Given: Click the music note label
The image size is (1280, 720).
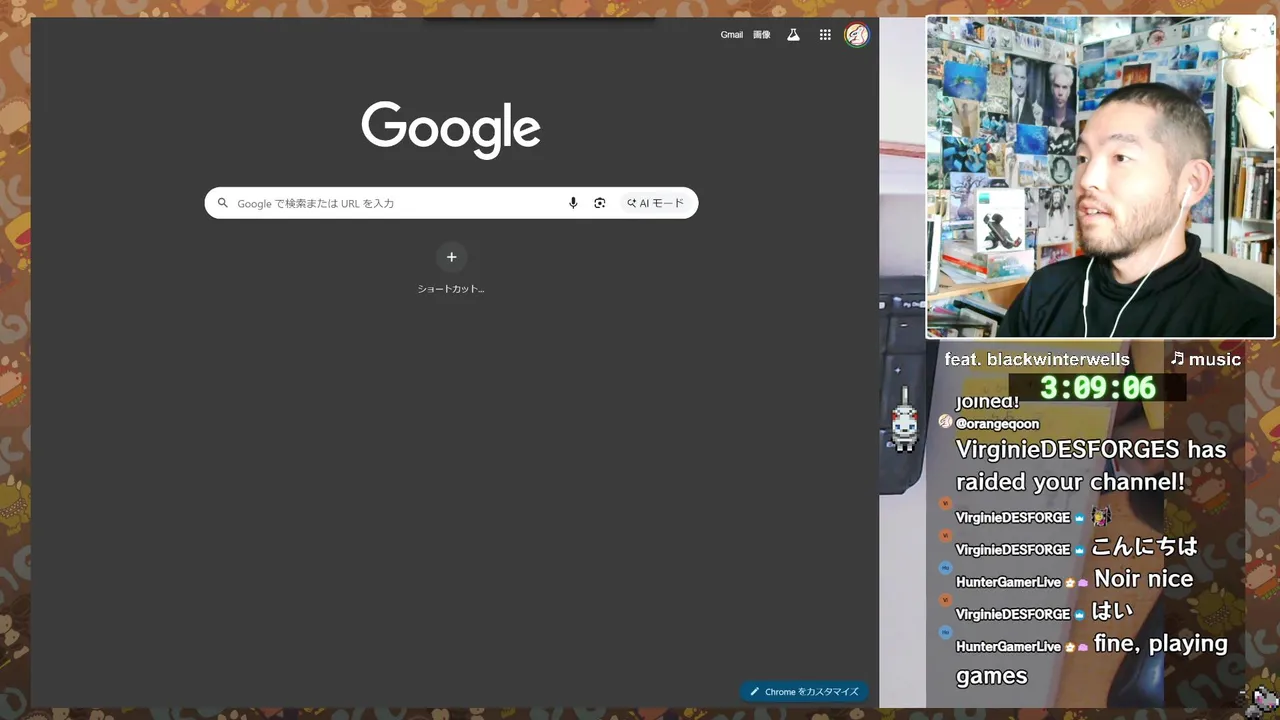Looking at the screenshot, I should tap(1205, 359).
